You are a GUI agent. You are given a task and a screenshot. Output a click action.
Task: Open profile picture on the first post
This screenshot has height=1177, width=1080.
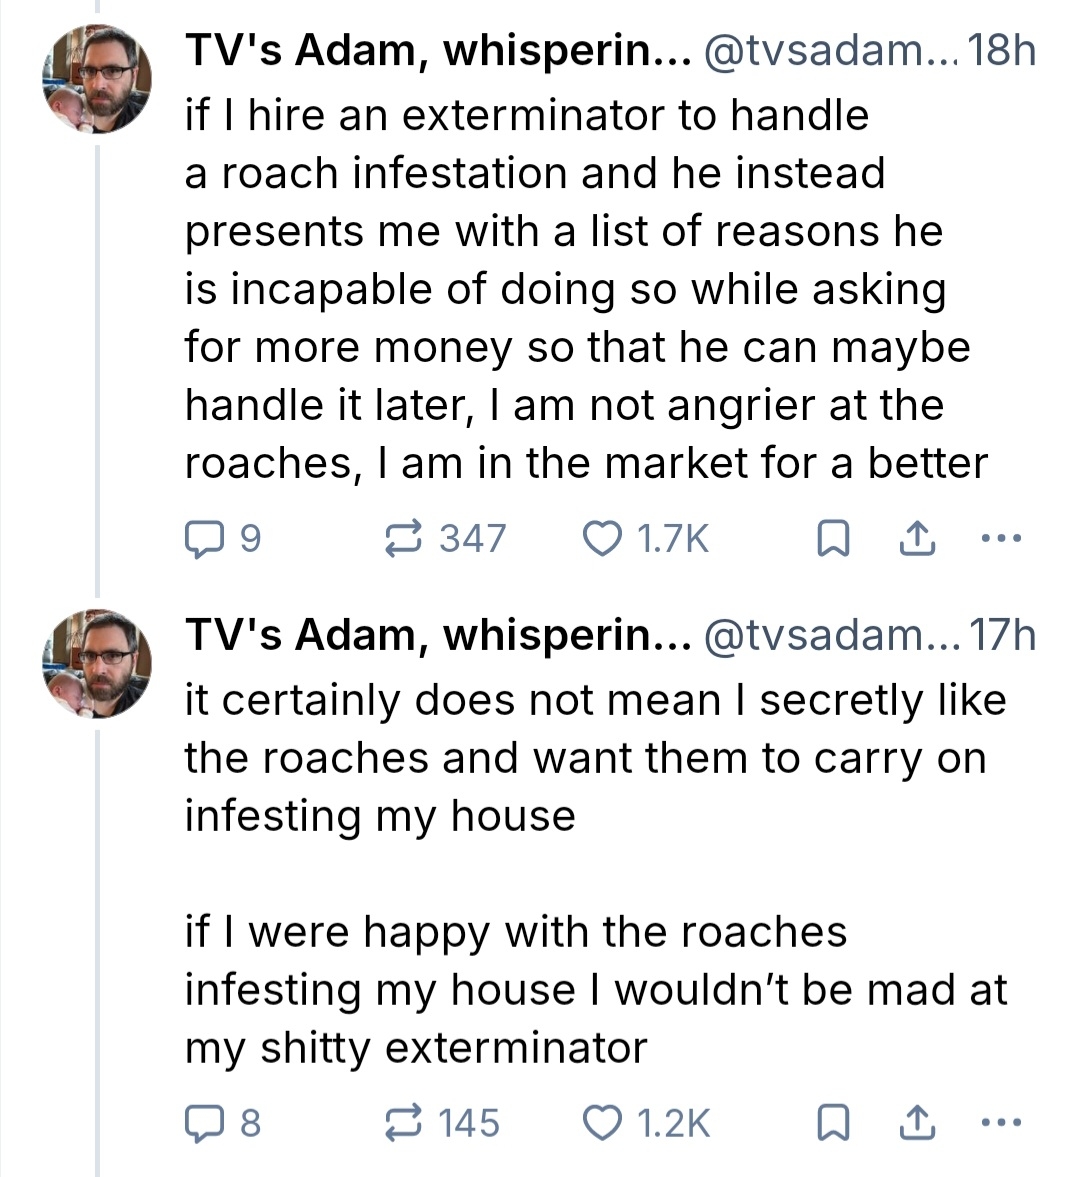pyautogui.click(x=97, y=81)
